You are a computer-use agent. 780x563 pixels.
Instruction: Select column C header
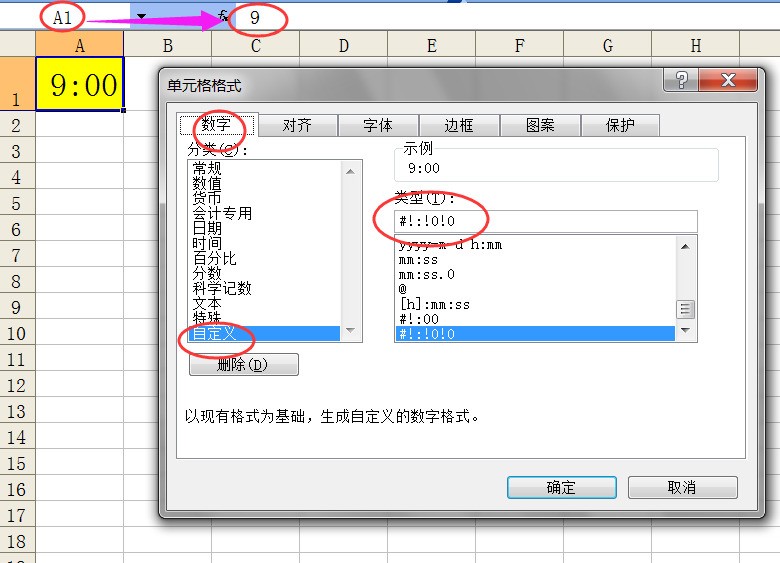[x=256, y=46]
